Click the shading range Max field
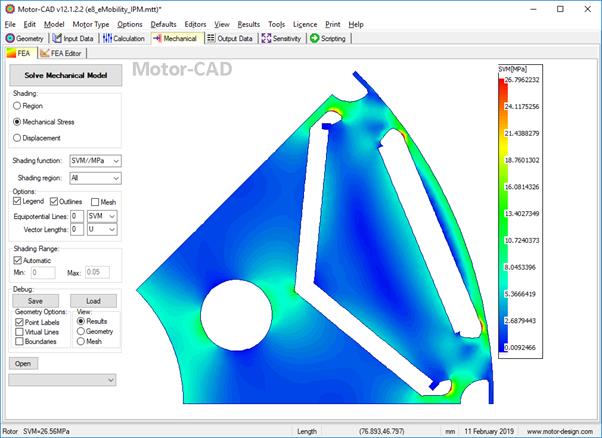Image resolution: width=602 pixels, height=438 pixels. 97,273
